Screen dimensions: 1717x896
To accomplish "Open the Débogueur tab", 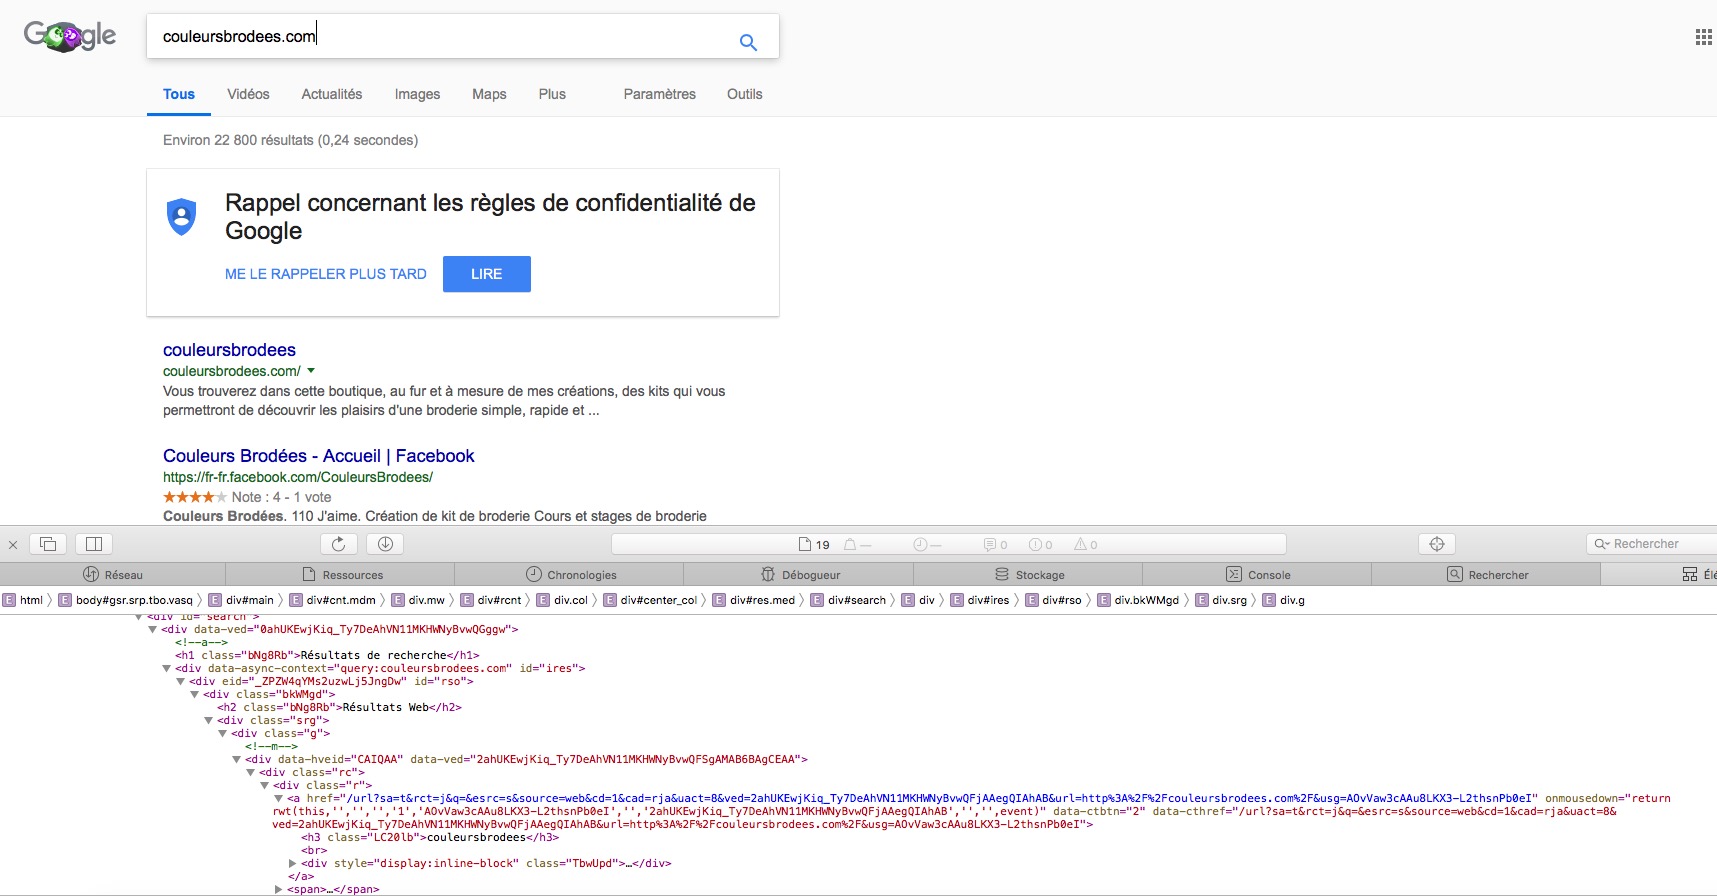I will (x=800, y=575).
